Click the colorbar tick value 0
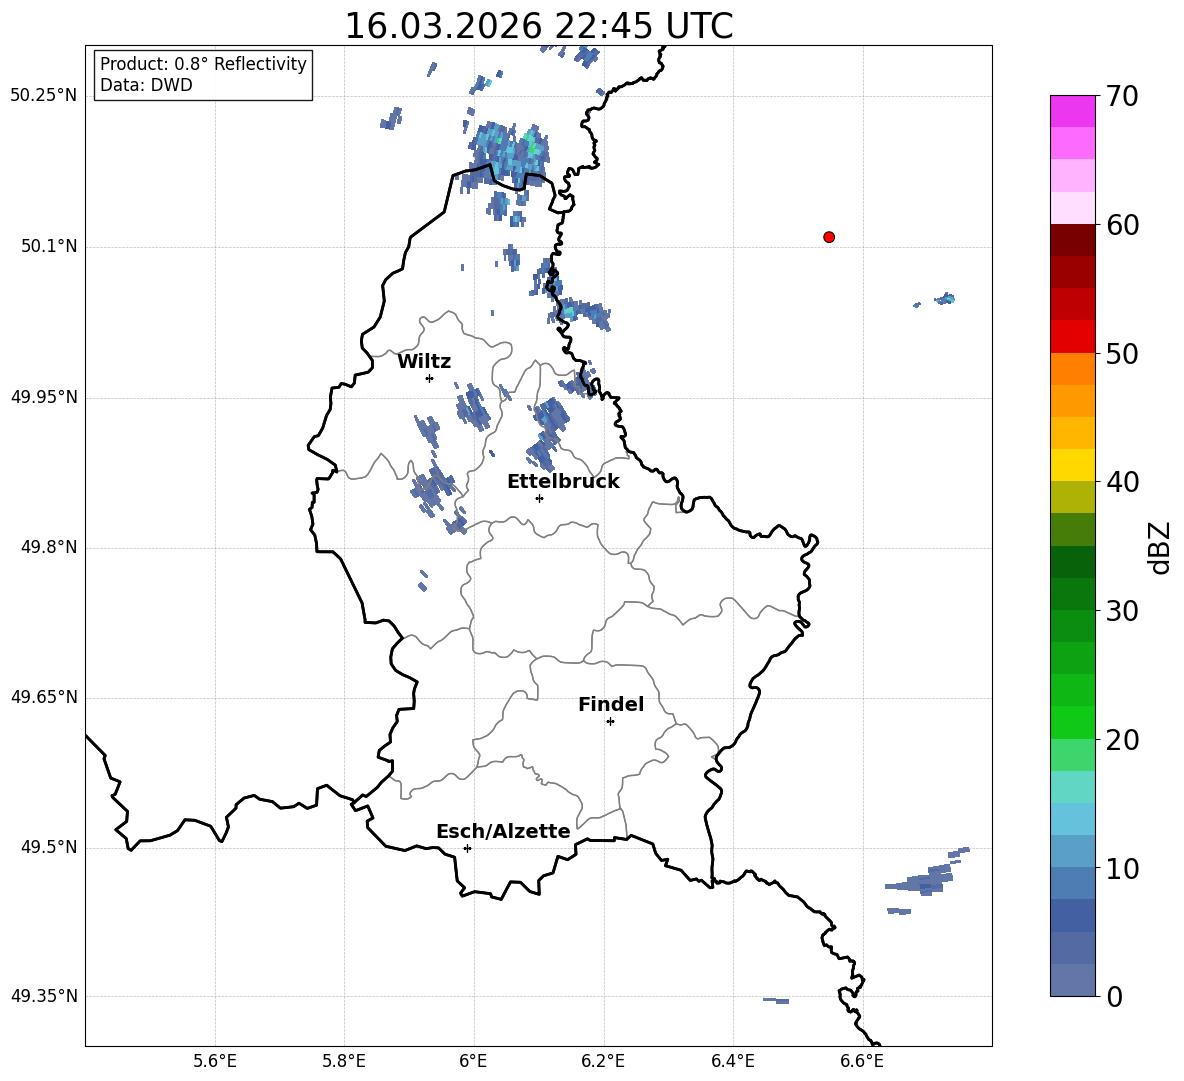 click(1115, 996)
